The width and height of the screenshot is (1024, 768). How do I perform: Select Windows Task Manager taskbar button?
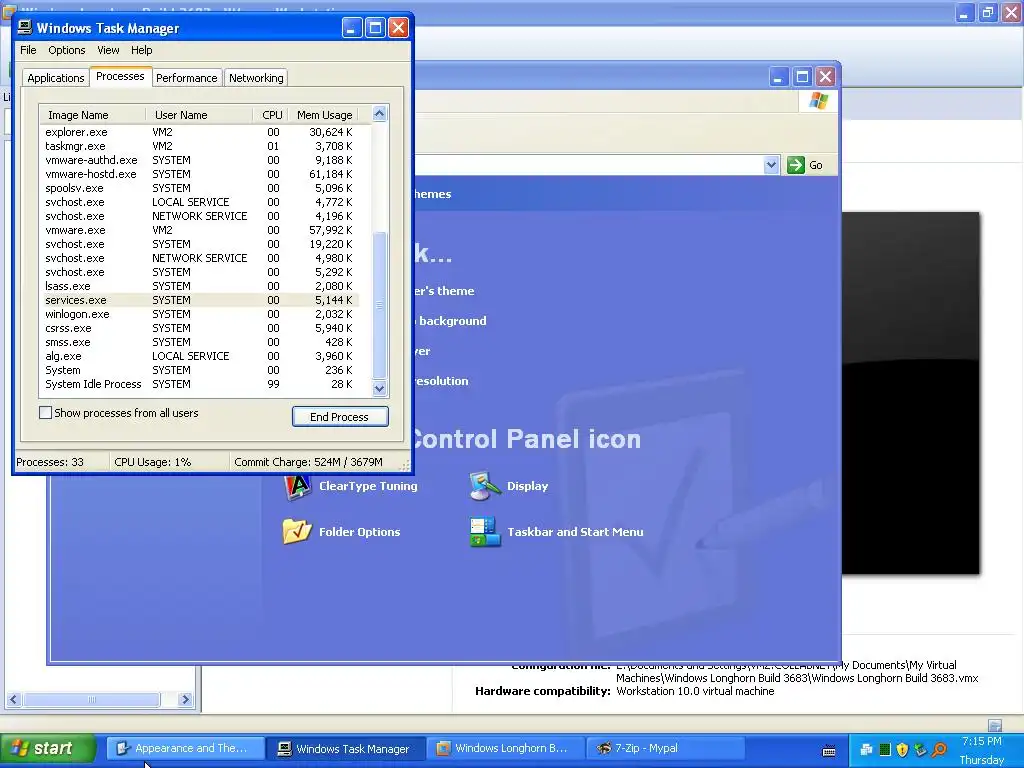(346, 748)
